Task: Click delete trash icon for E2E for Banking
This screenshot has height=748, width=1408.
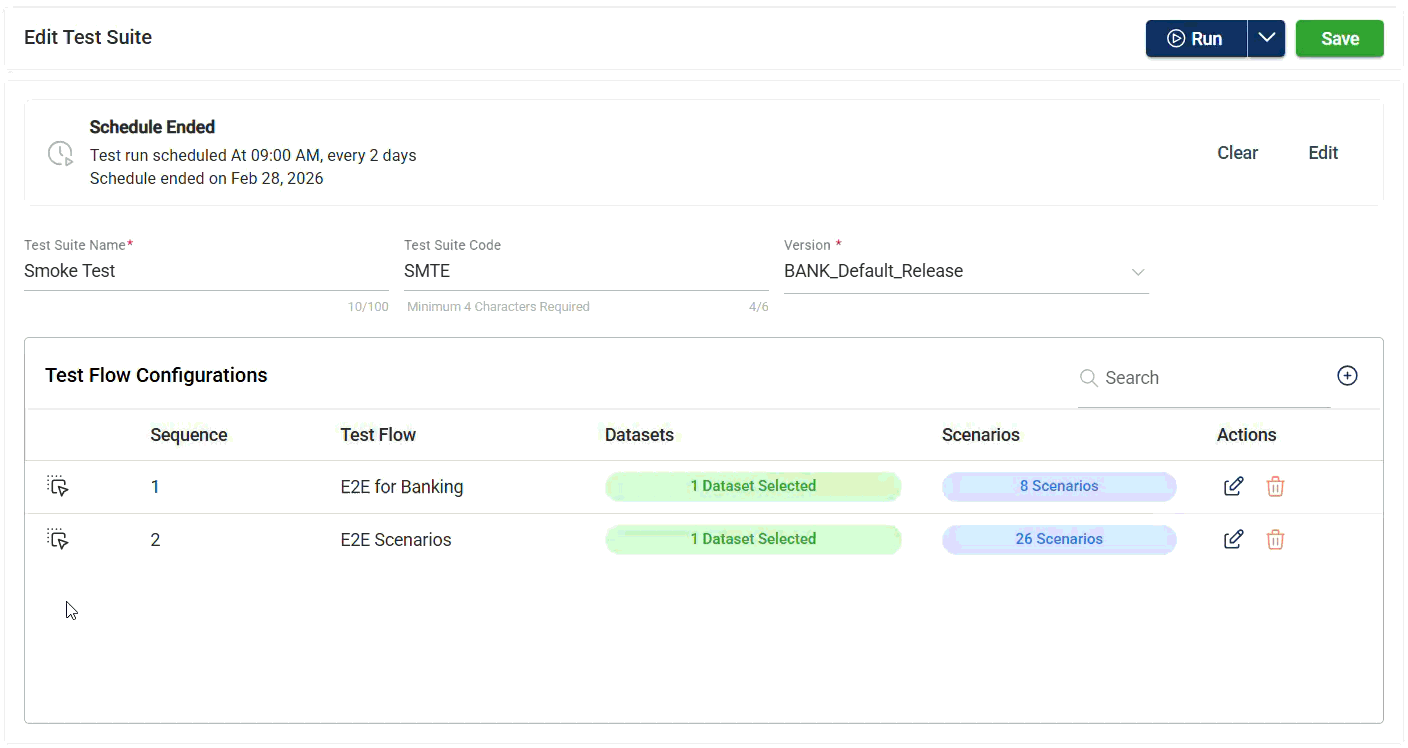Action: click(x=1275, y=486)
